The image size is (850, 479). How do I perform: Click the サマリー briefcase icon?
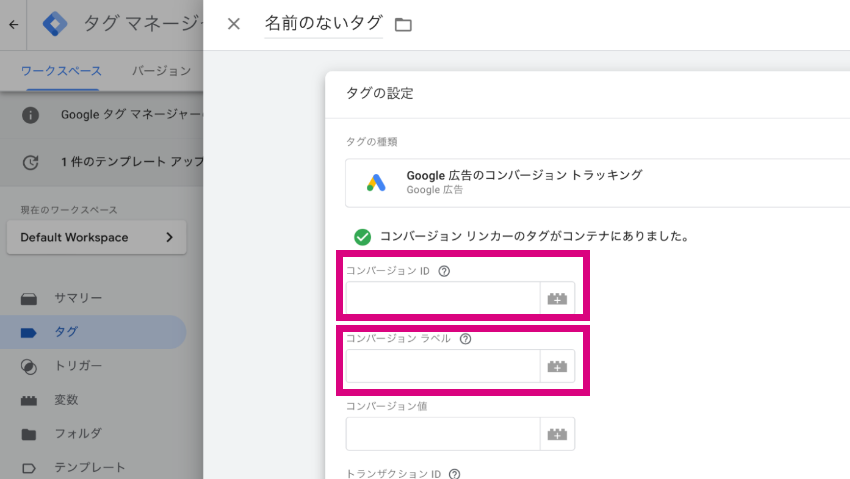click(29, 299)
